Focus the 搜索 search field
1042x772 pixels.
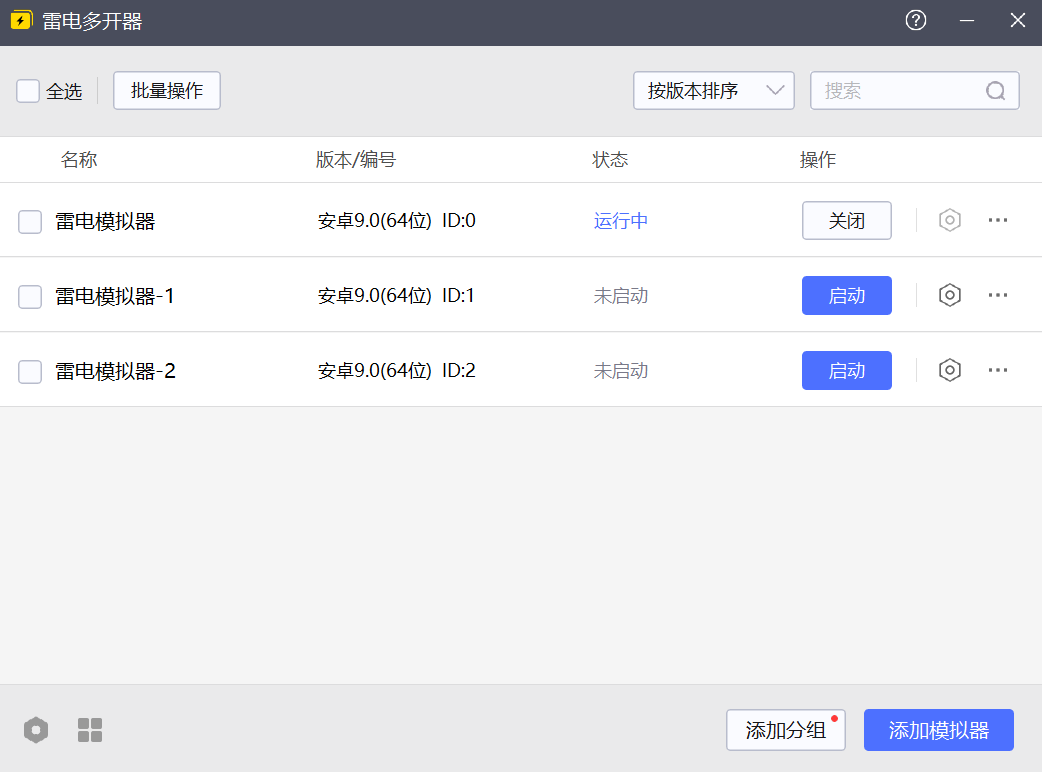(900, 91)
